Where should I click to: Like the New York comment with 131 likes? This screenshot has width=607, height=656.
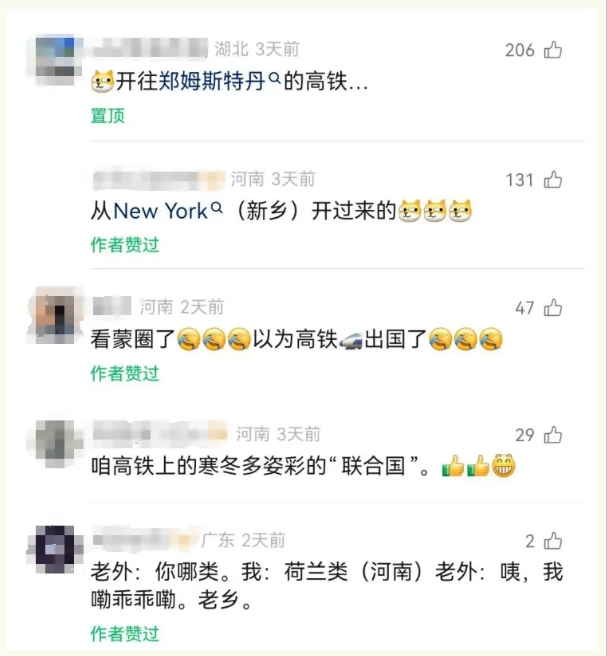coord(553,179)
